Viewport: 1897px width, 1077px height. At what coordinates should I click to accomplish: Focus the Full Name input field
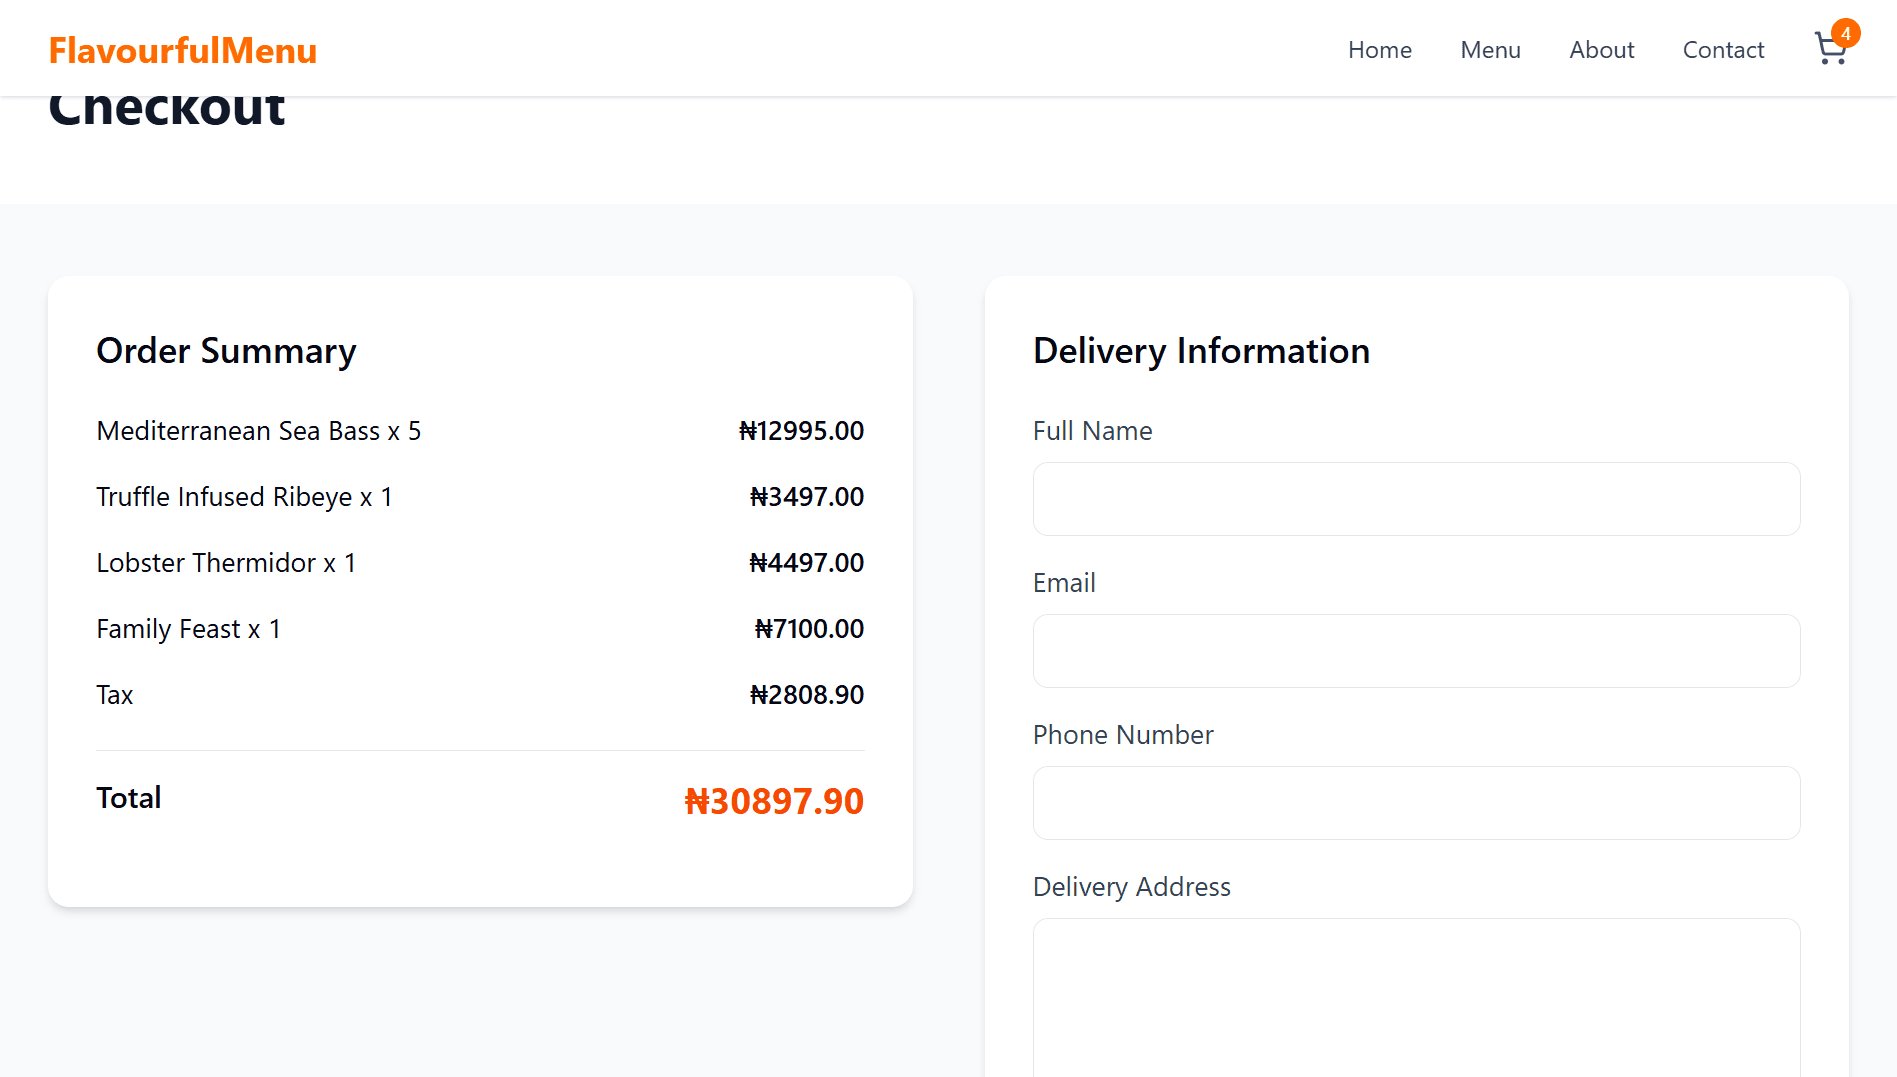(x=1416, y=499)
